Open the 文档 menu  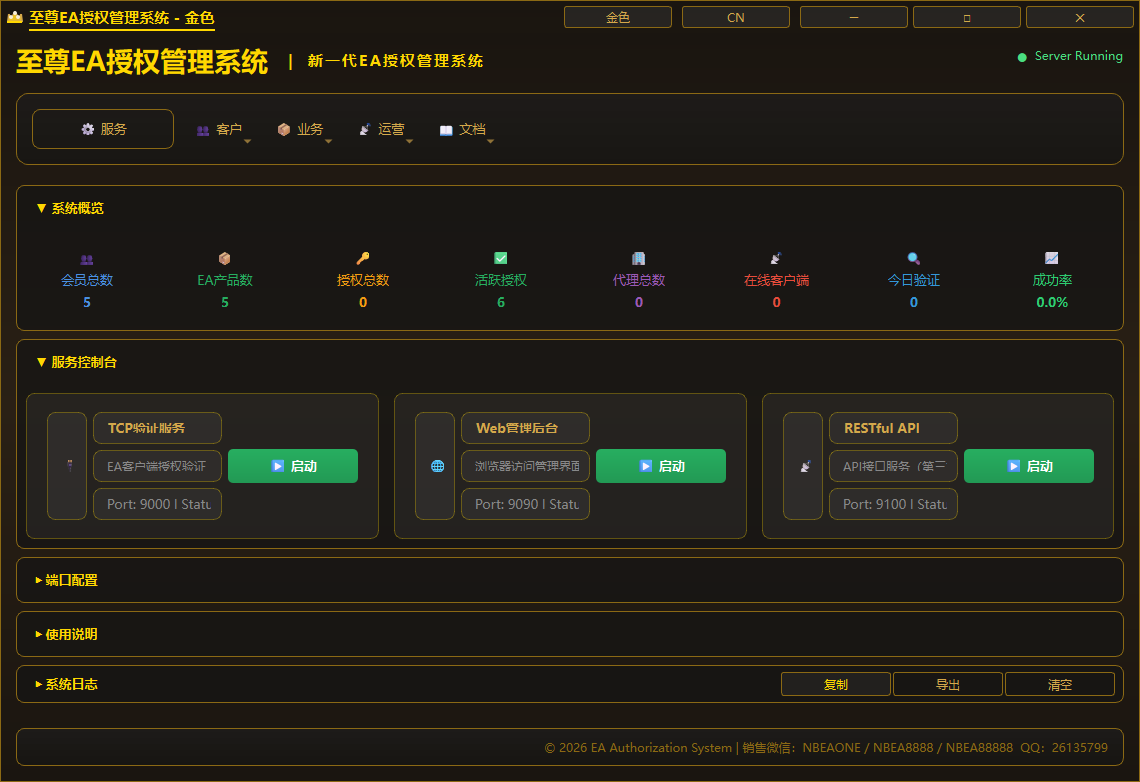[x=465, y=129]
